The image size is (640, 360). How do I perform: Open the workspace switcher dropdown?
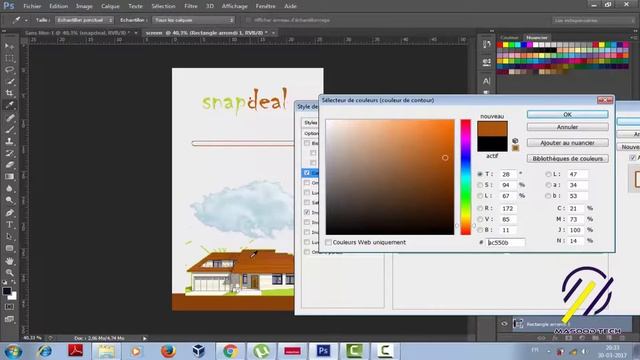(x=594, y=20)
